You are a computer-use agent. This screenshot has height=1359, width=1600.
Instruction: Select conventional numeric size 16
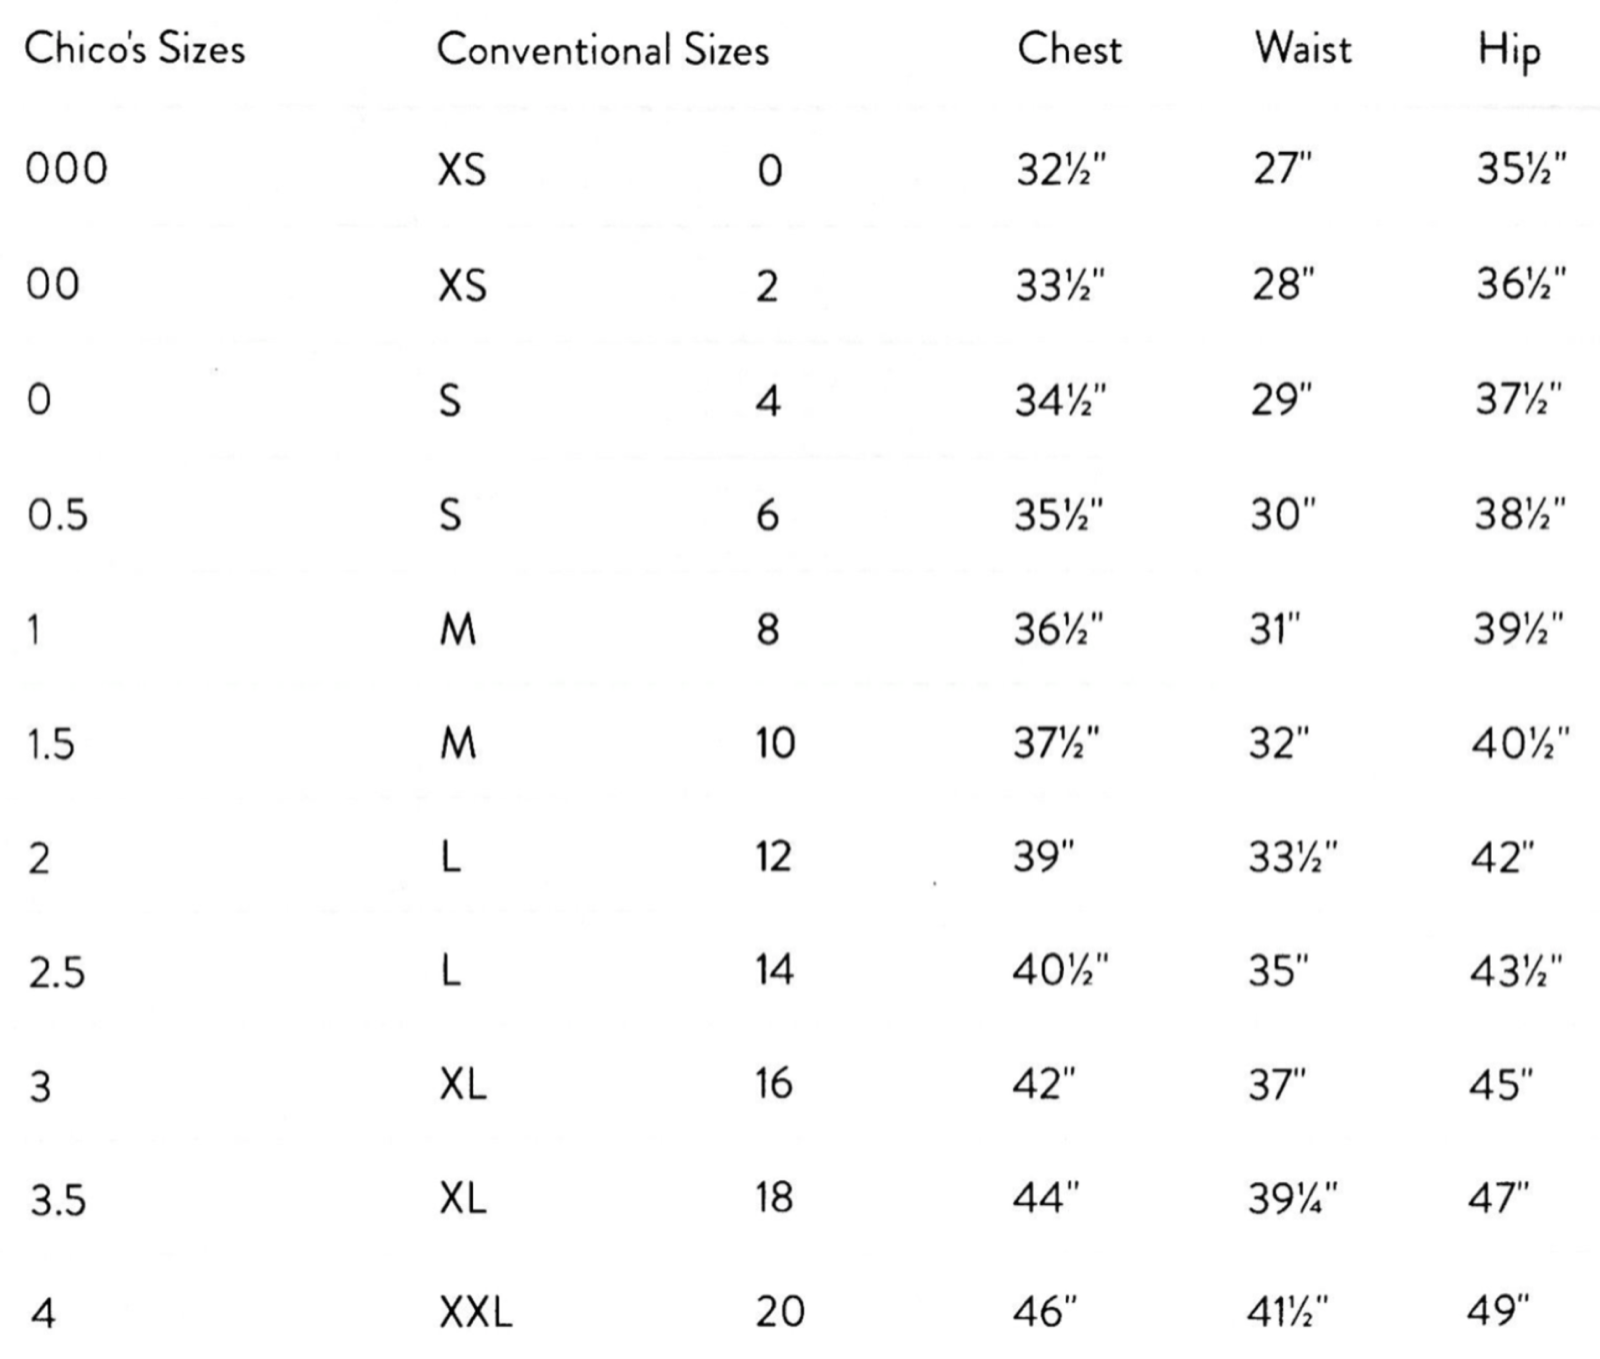(x=774, y=1084)
